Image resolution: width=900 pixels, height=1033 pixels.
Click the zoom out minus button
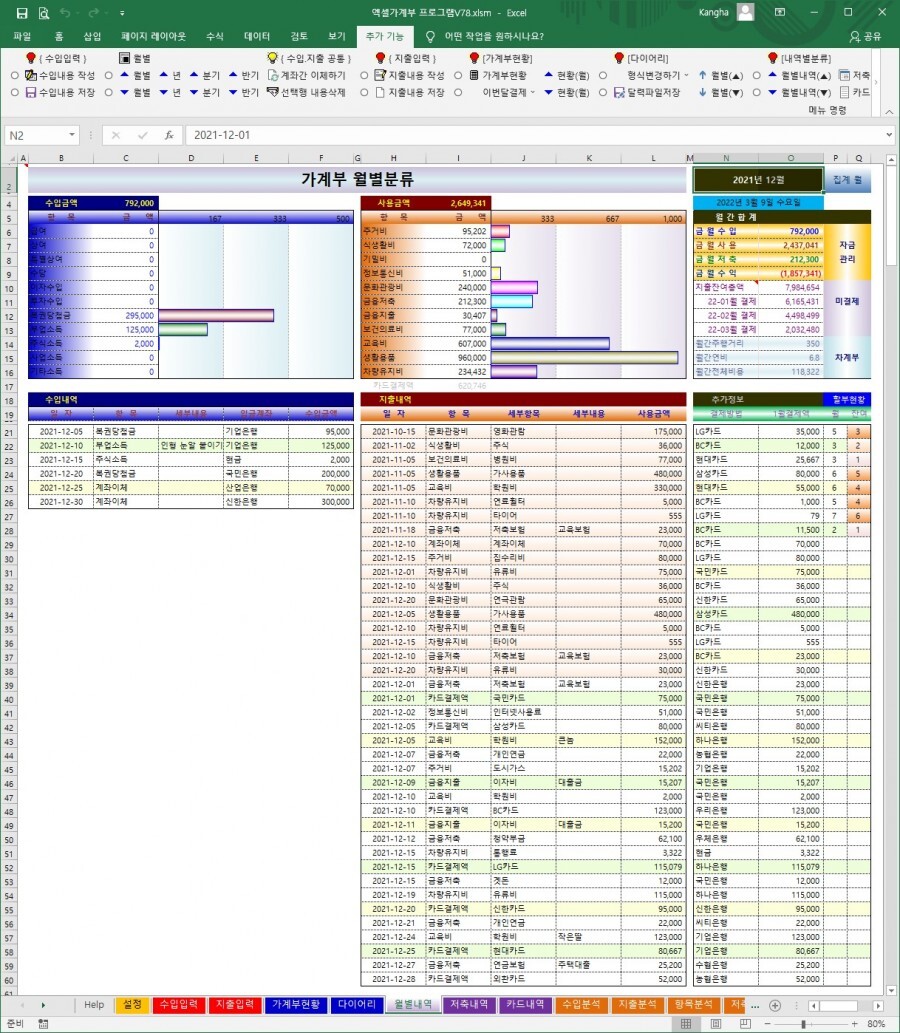coord(768,1024)
